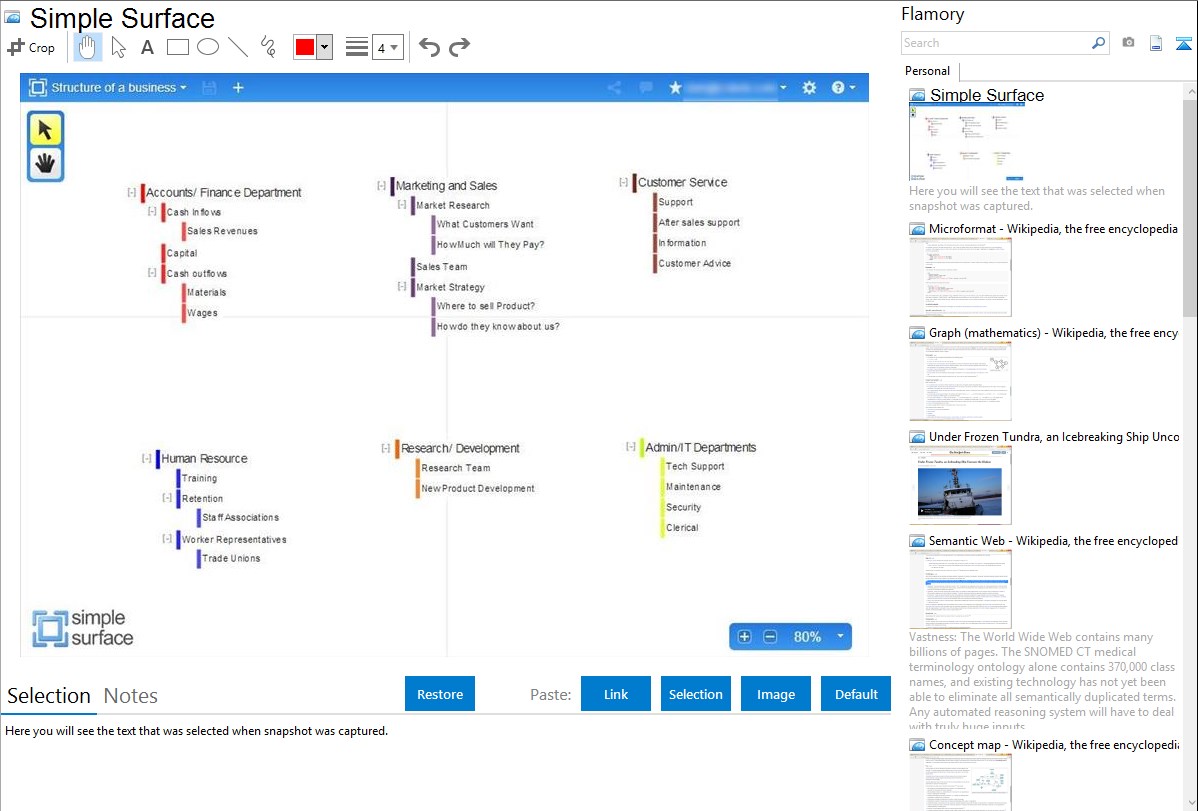
Task: Open the settings gear in the blue header
Action: click(810, 88)
